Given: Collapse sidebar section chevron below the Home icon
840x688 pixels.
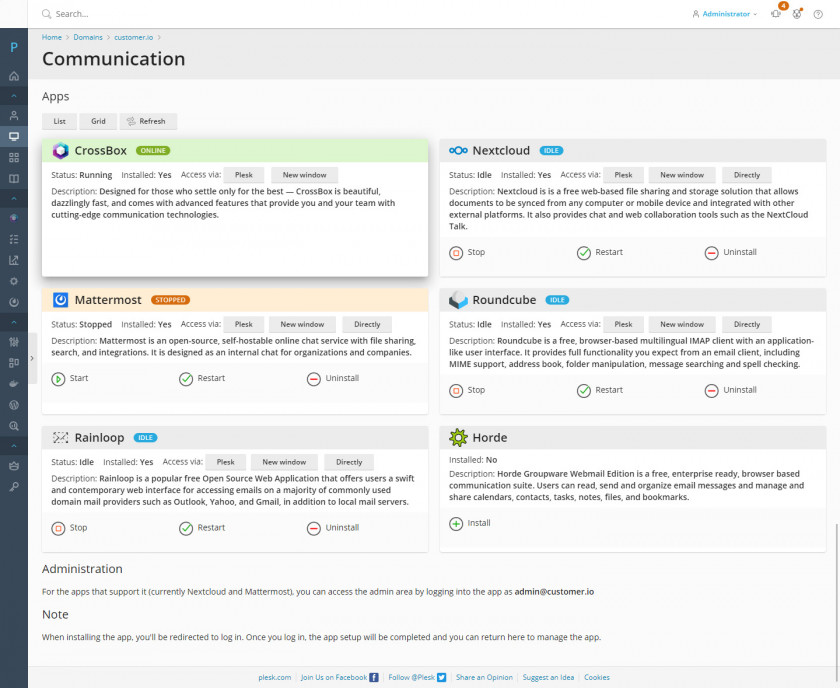Looking at the screenshot, I should tap(14, 96).
